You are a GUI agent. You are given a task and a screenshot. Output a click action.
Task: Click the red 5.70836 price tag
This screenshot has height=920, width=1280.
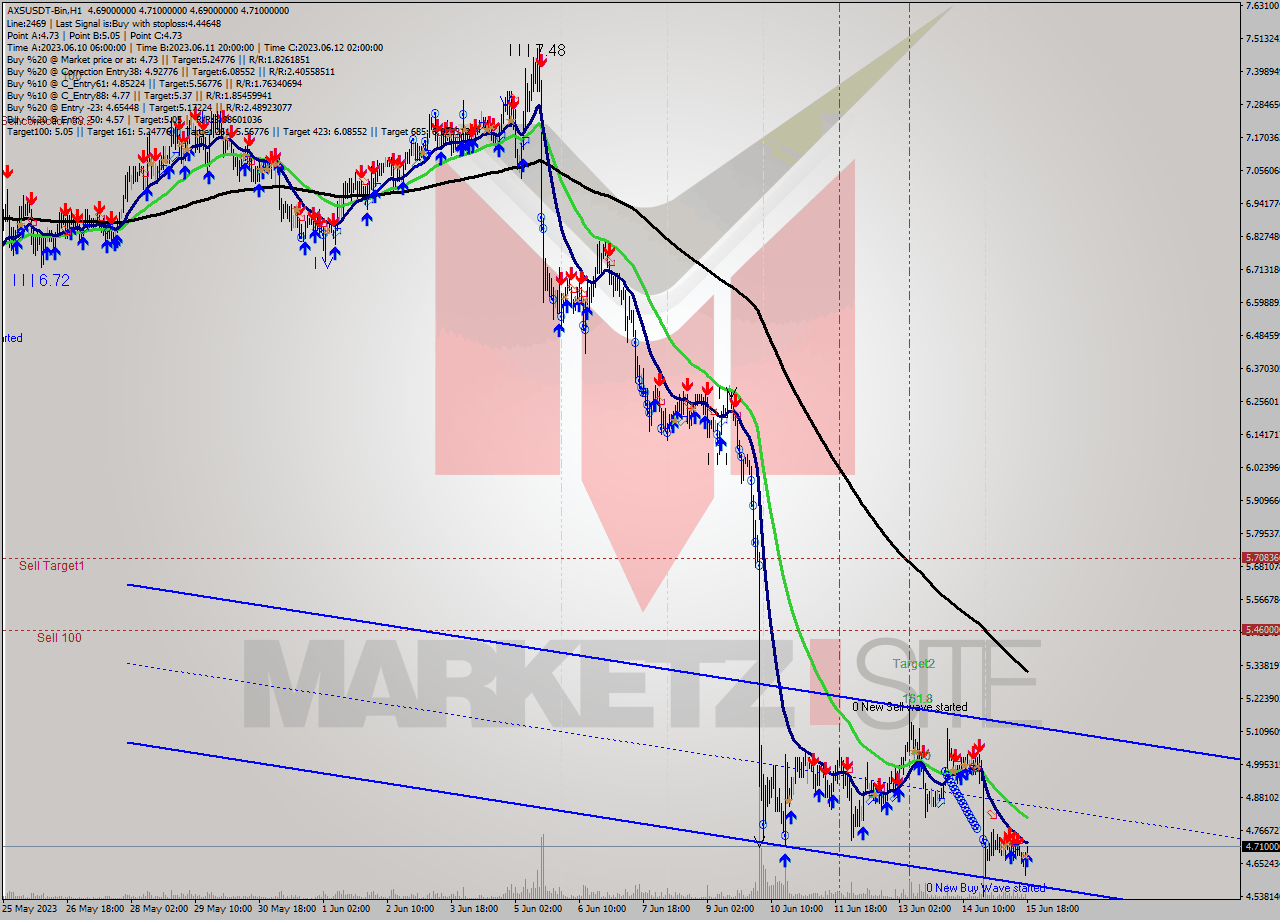click(x=1260, y=558)
